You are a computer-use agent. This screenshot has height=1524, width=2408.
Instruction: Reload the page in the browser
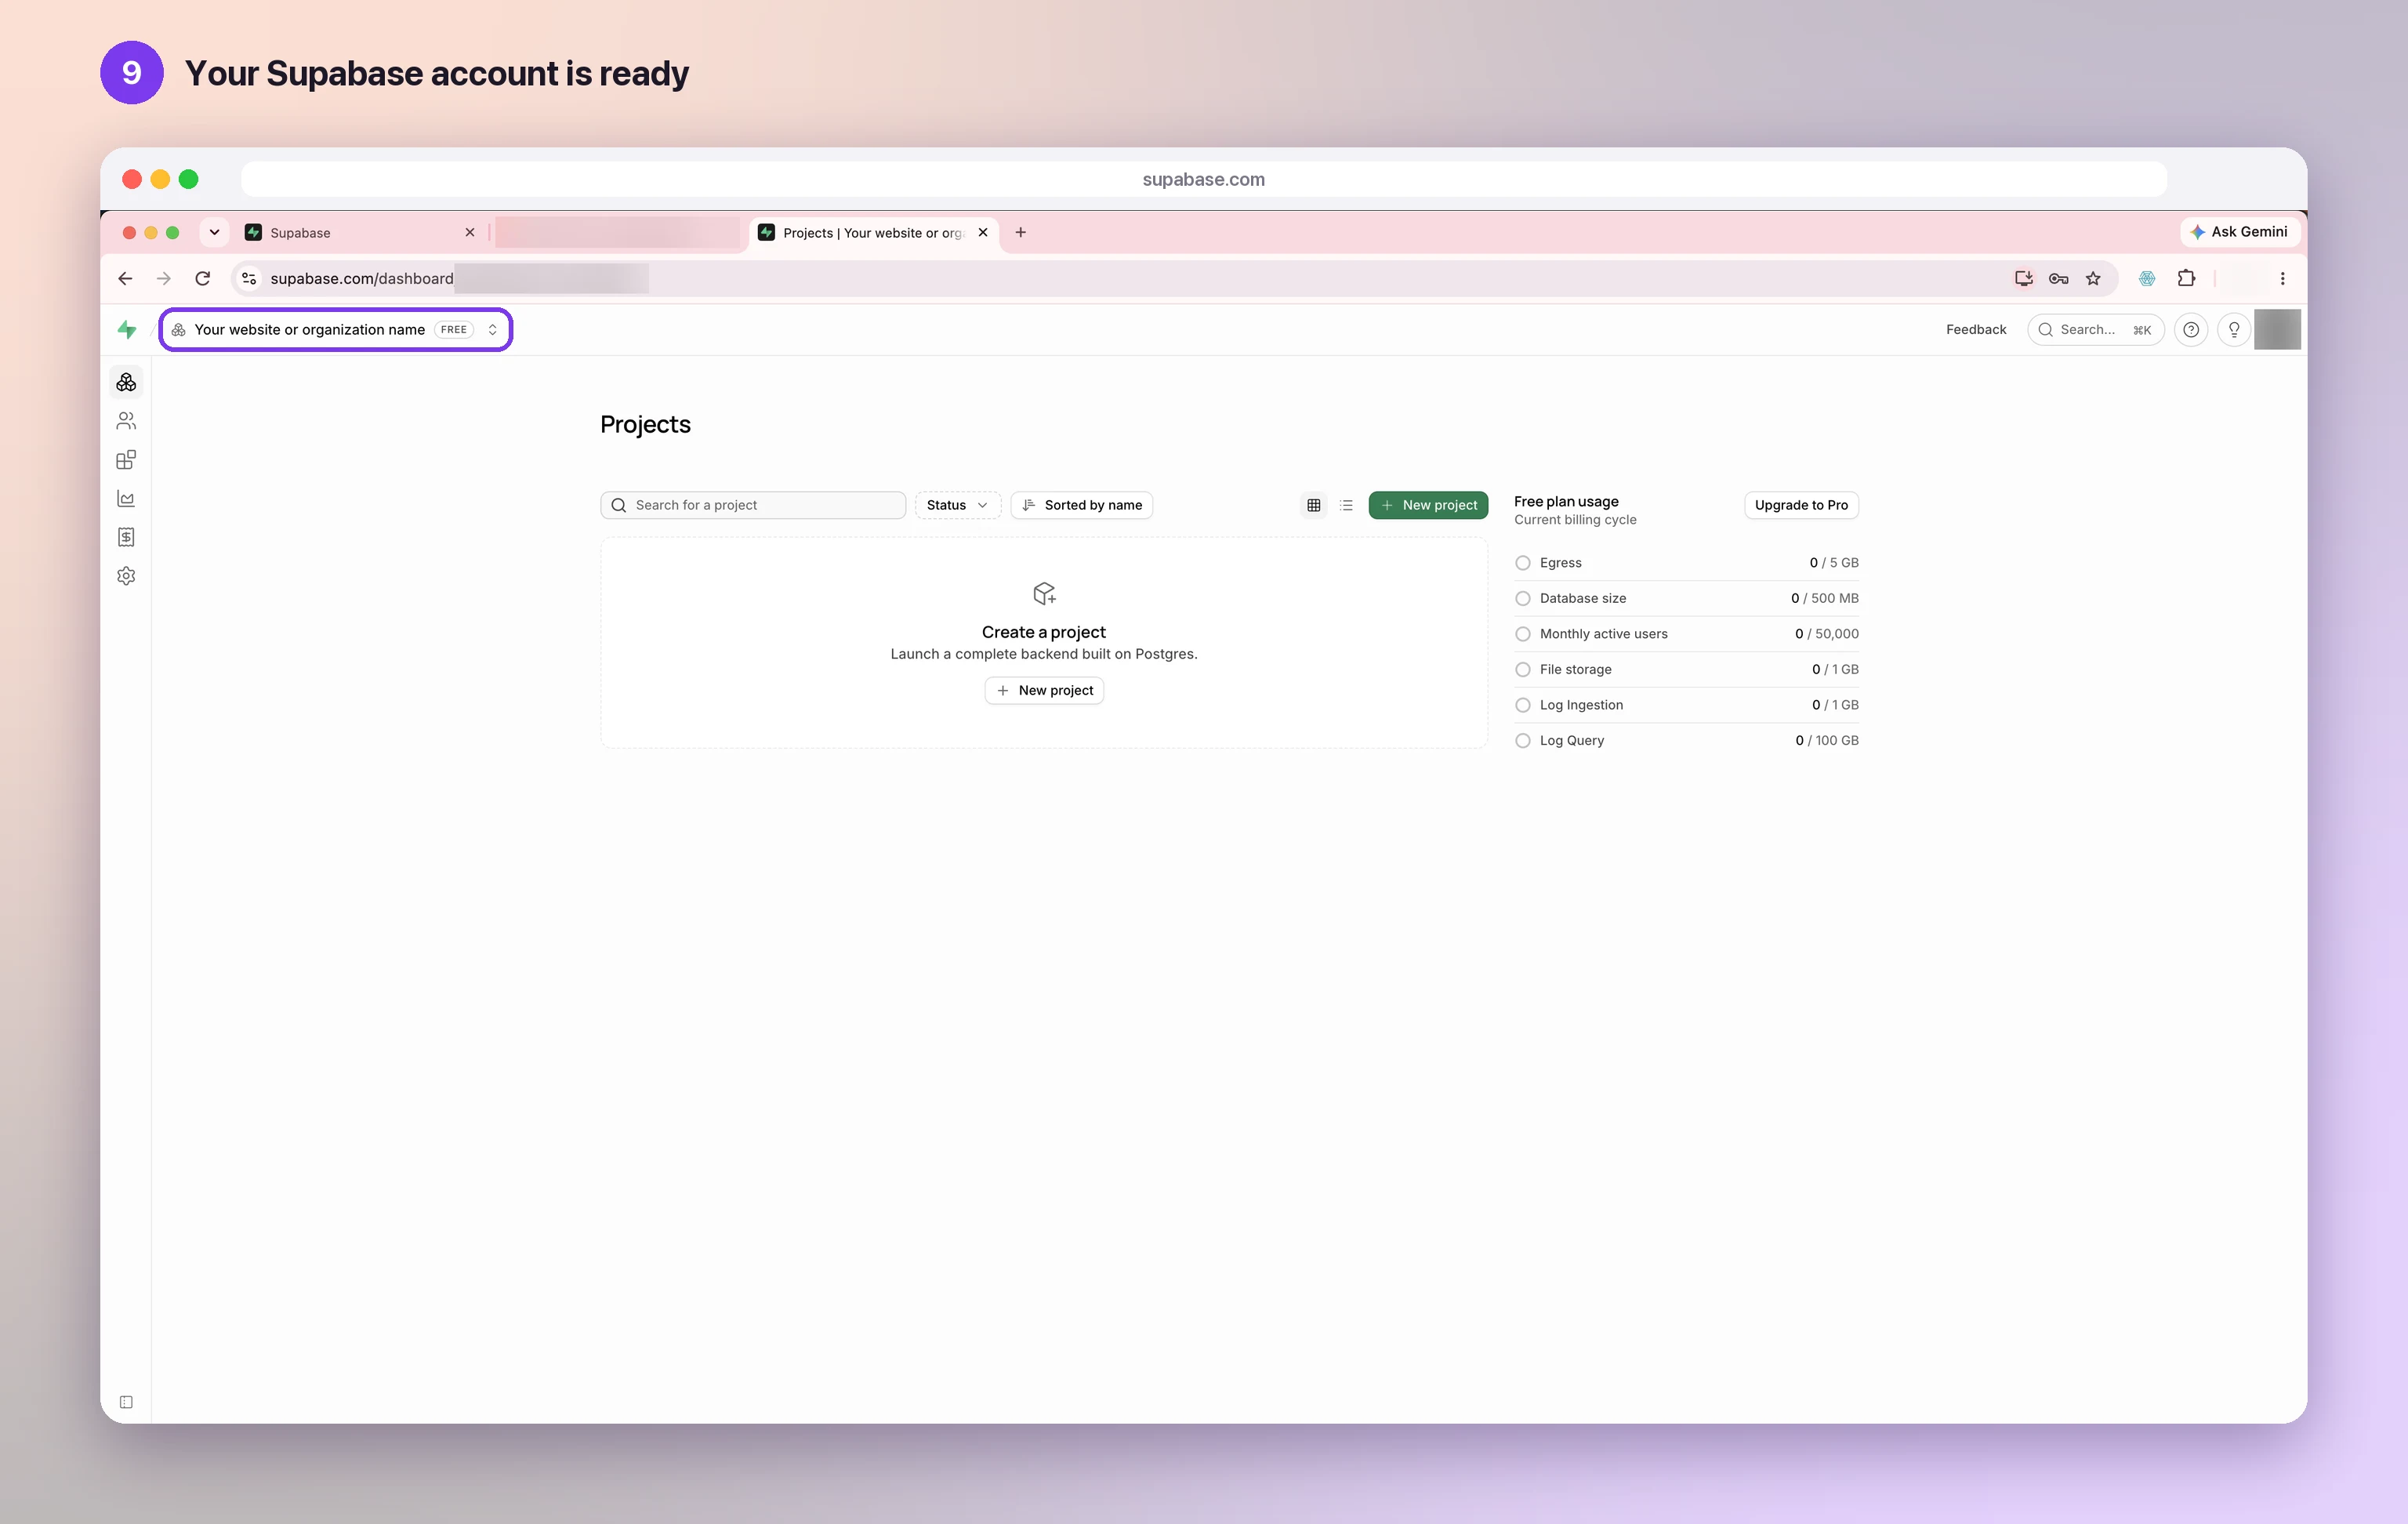tap(203, 279)
